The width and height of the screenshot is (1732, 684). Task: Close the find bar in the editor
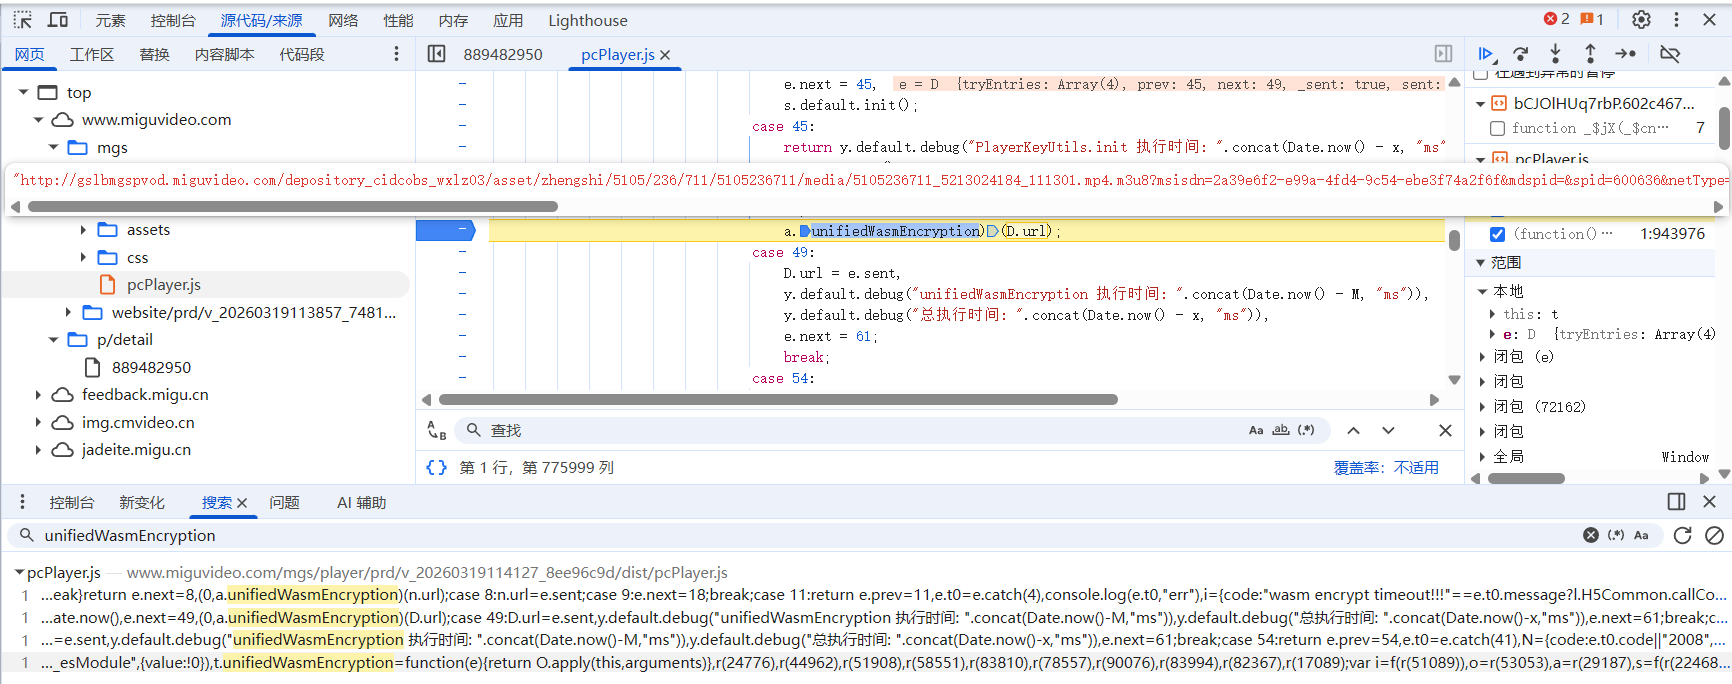click(1445, 431)
